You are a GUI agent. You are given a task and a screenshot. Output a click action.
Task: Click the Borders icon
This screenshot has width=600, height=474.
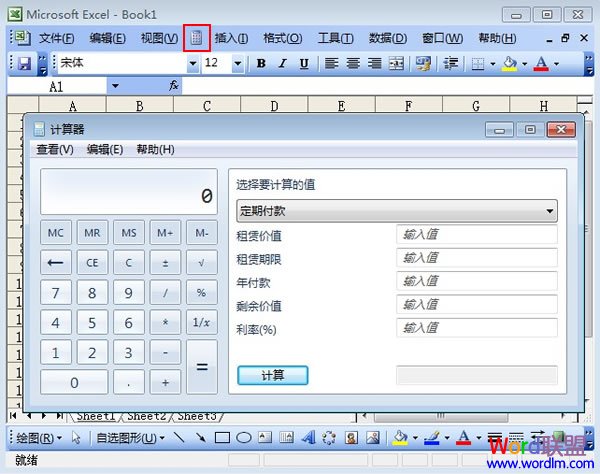pos(478,64)
